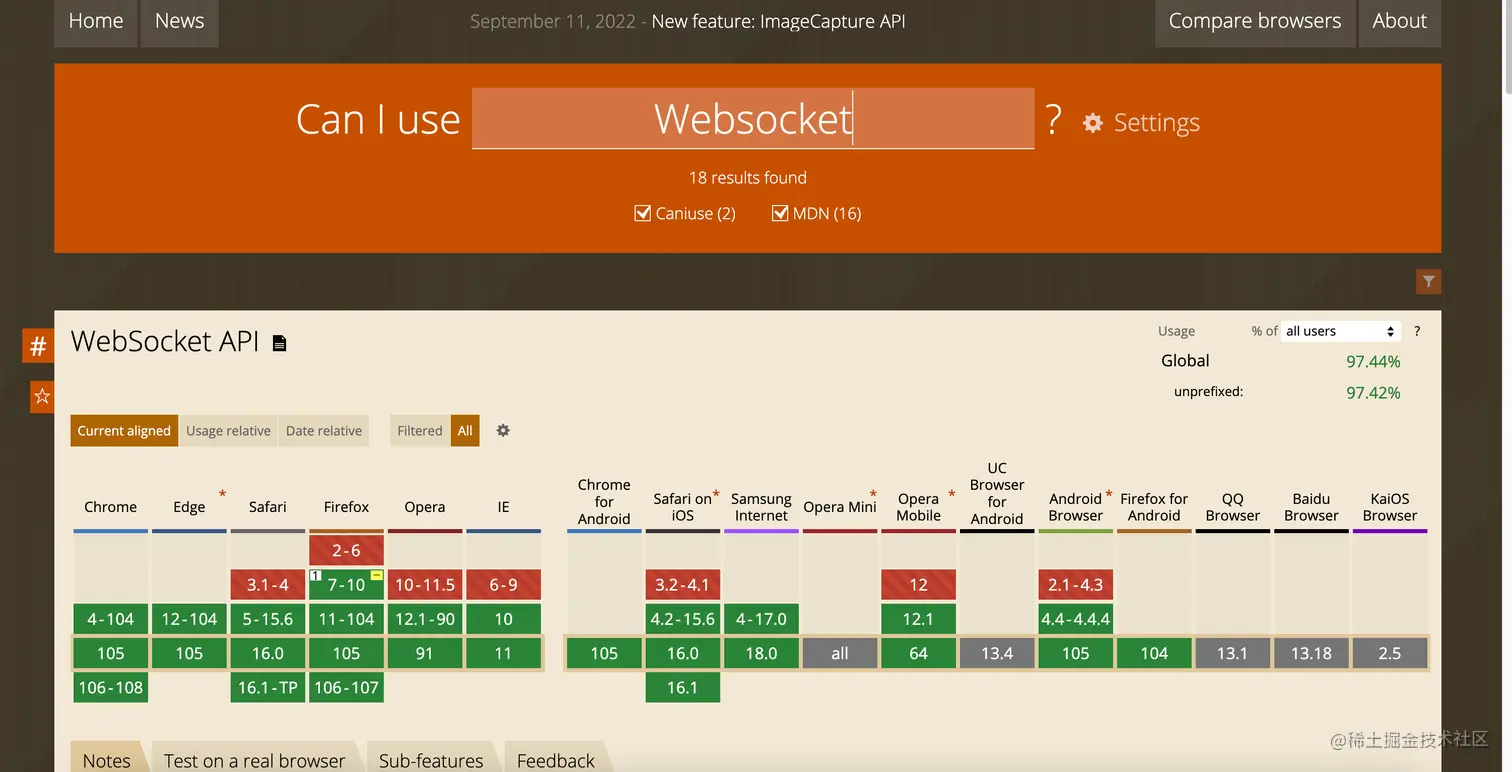This screenshot has width=1512, height=772.
Task: Click the Edge column header
Action: (x=189, y=507)
